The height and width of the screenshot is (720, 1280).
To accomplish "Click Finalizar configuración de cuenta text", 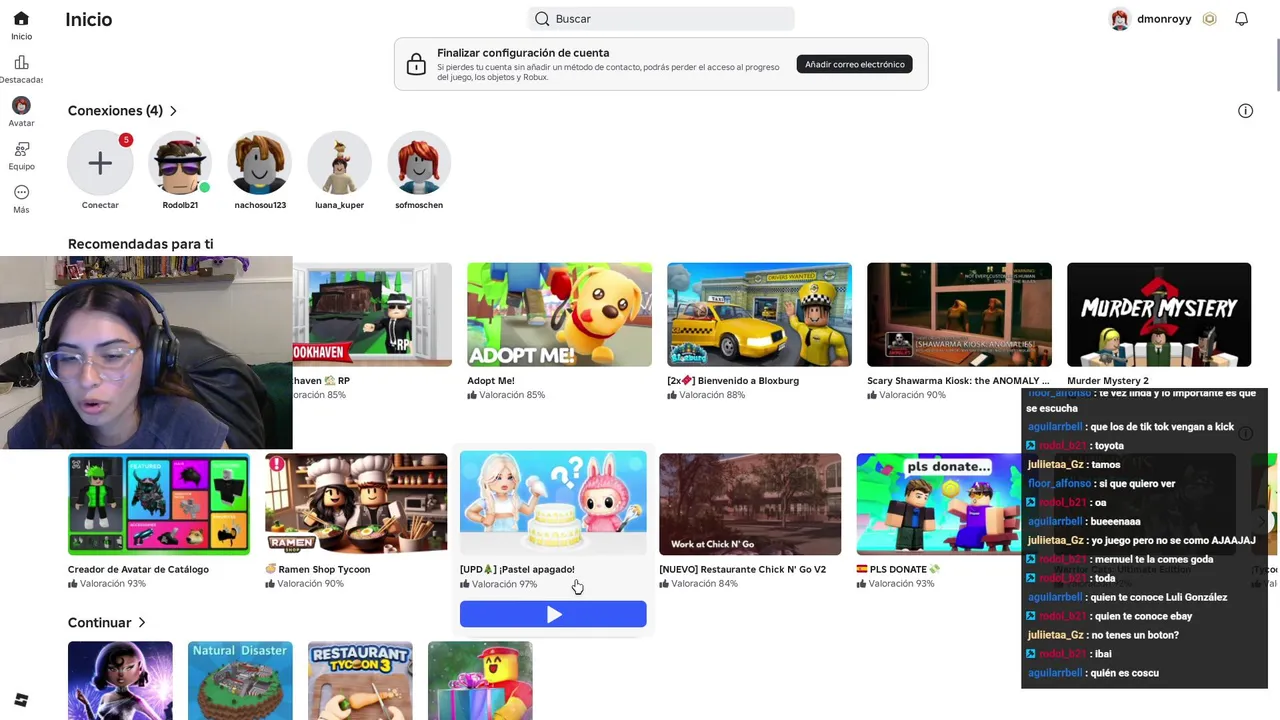I will [x=523, y=53].
